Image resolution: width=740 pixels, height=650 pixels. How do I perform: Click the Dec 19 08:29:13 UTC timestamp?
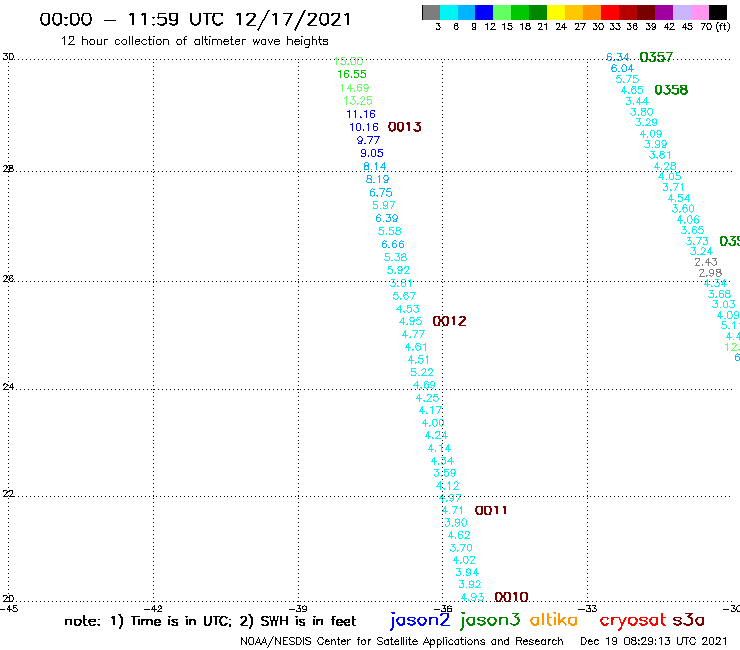[x=654, y=641]
